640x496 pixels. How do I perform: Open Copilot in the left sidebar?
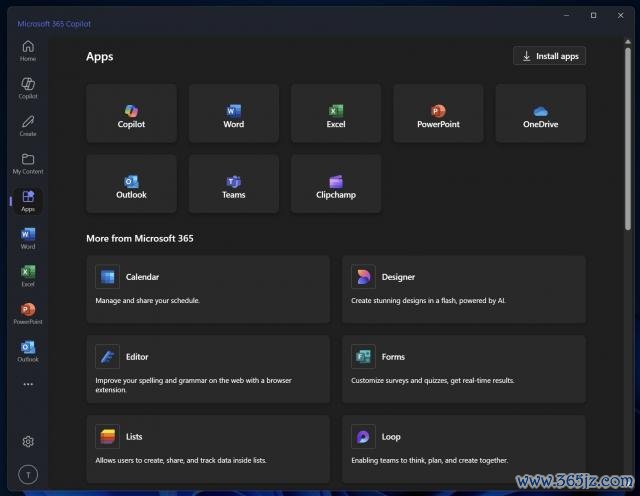(x=28, y=88)
